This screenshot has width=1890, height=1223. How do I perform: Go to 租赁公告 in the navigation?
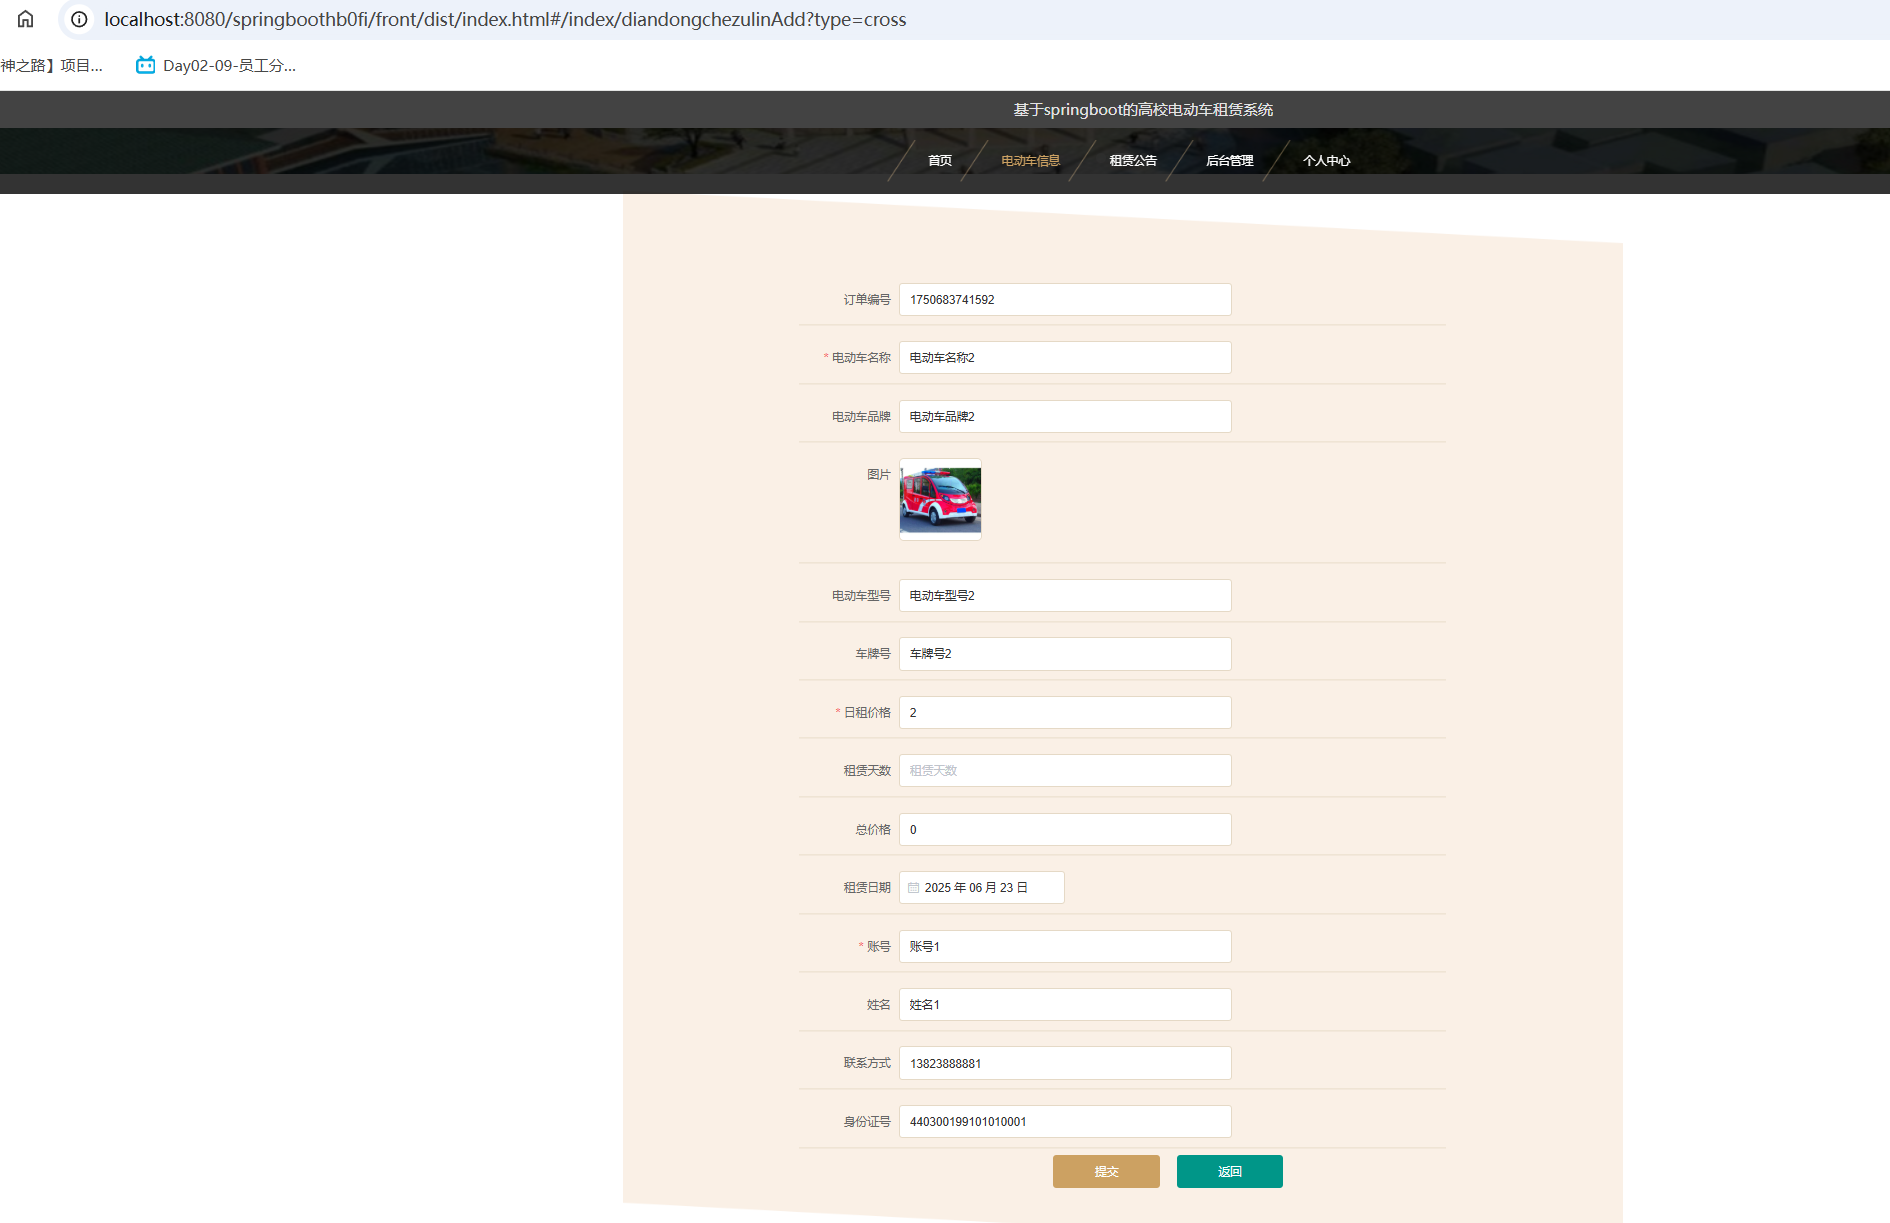click(1132, 161)
